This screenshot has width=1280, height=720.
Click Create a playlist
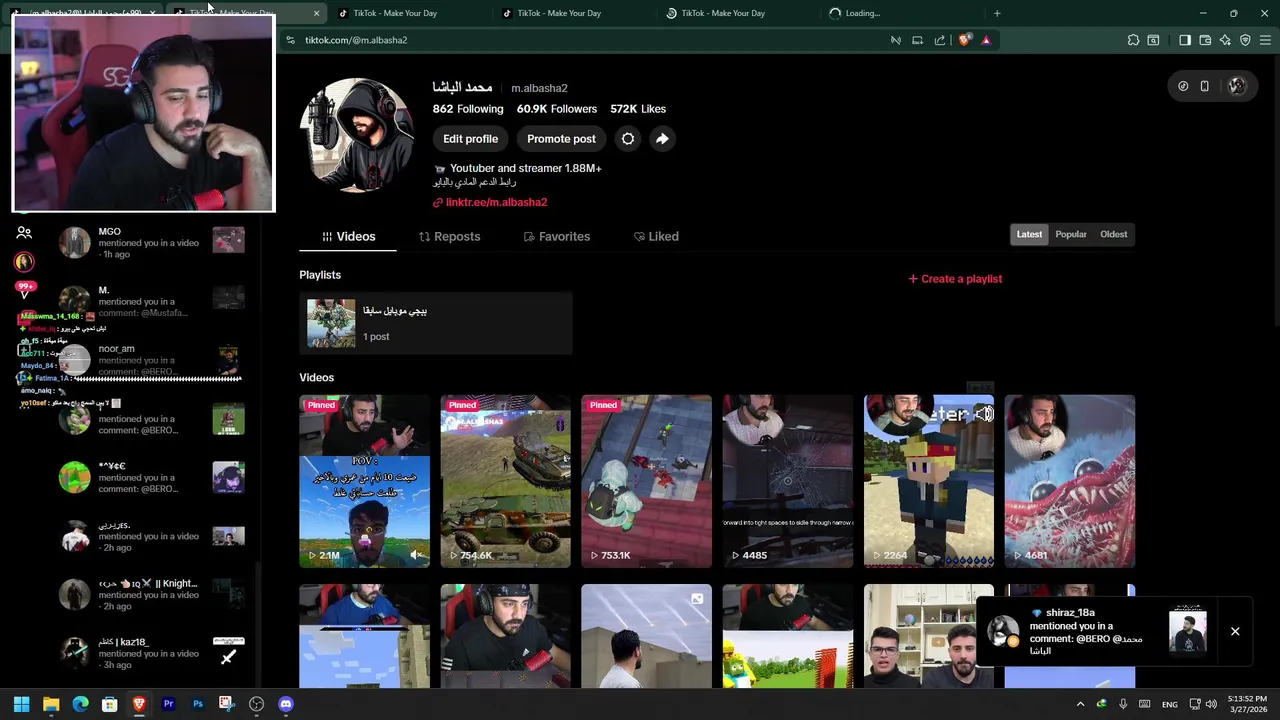[955, 279]
